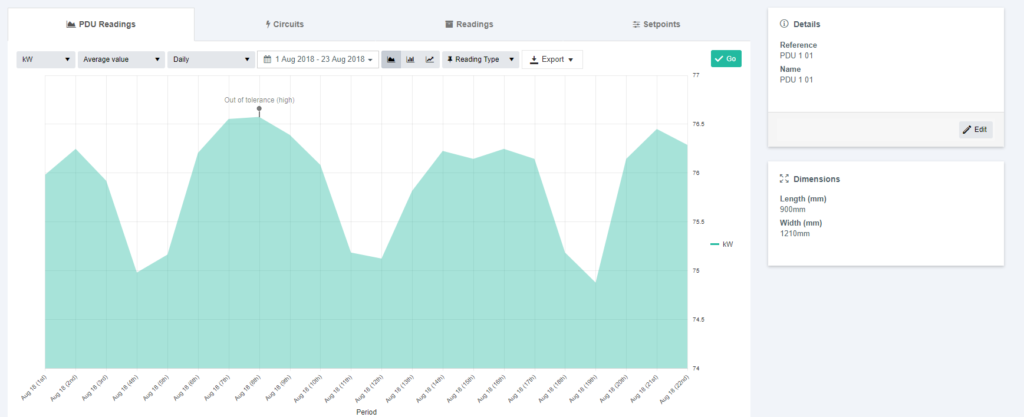Expand the Average value dropdown
Image resolution: width=1024 pixels, height=417 pixels.
pyautogui.click(x=121, y=60)
